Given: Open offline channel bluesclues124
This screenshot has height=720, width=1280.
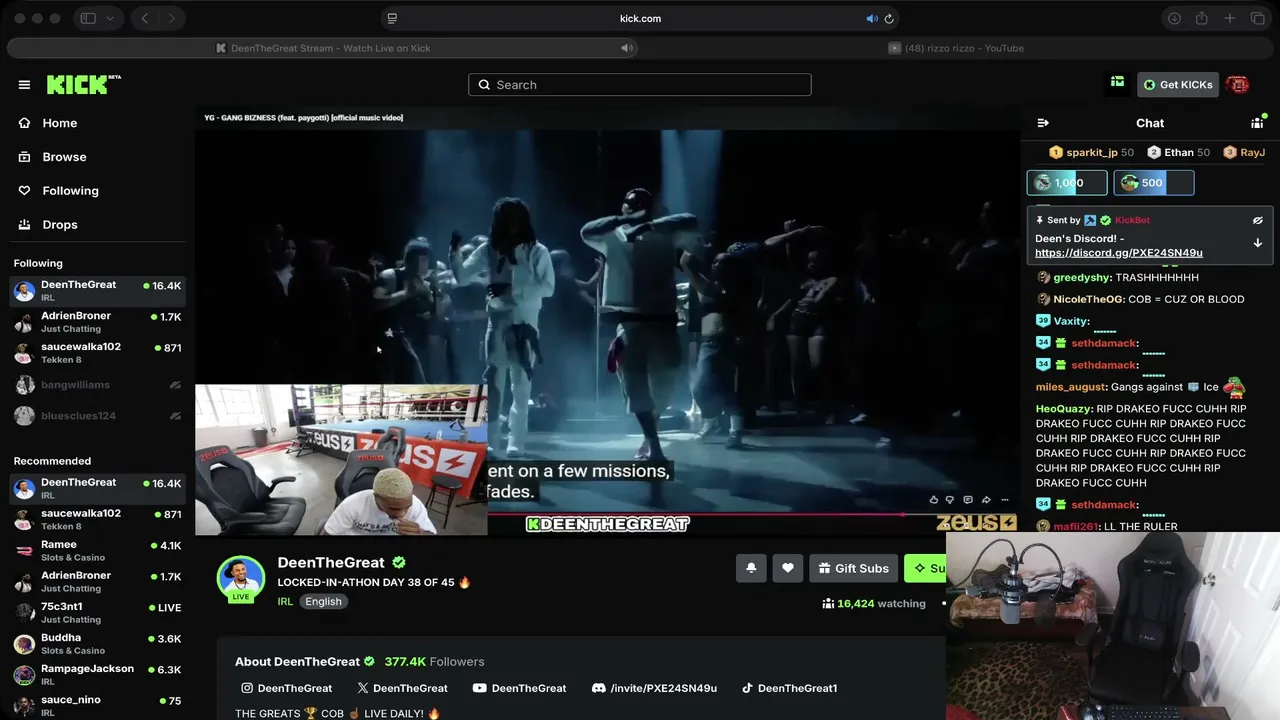Looking at the screenshot, I should pos(97,416).
